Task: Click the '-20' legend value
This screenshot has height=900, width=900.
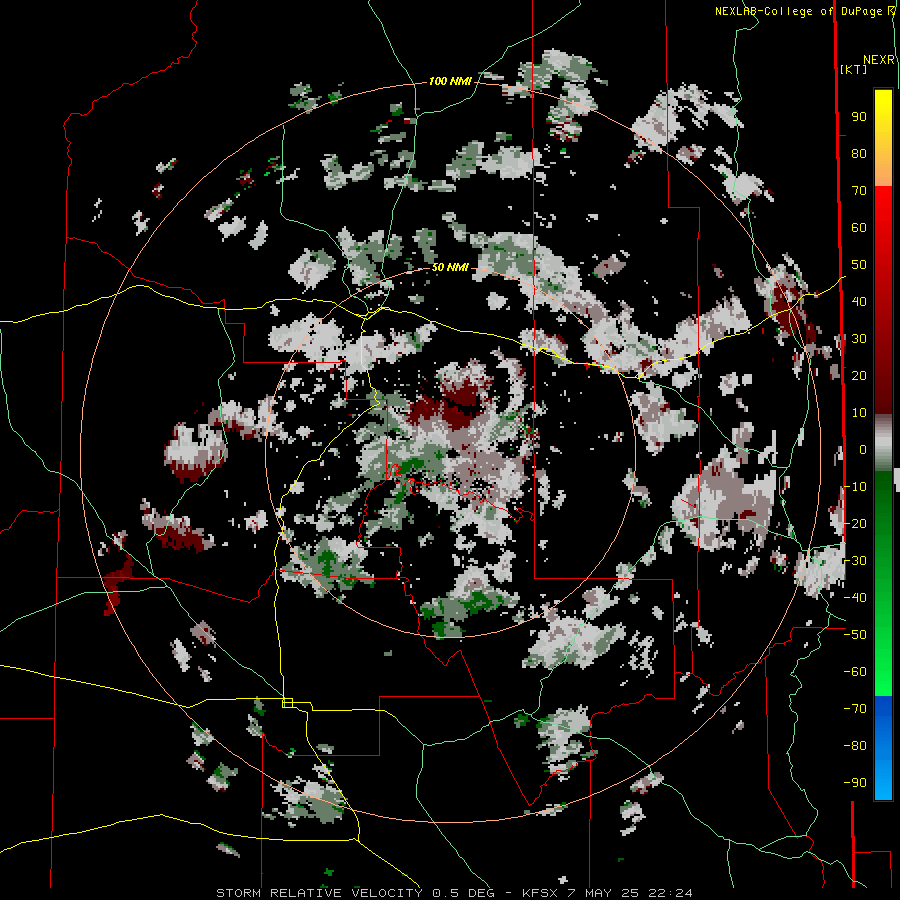Action: tap(855, 523)
